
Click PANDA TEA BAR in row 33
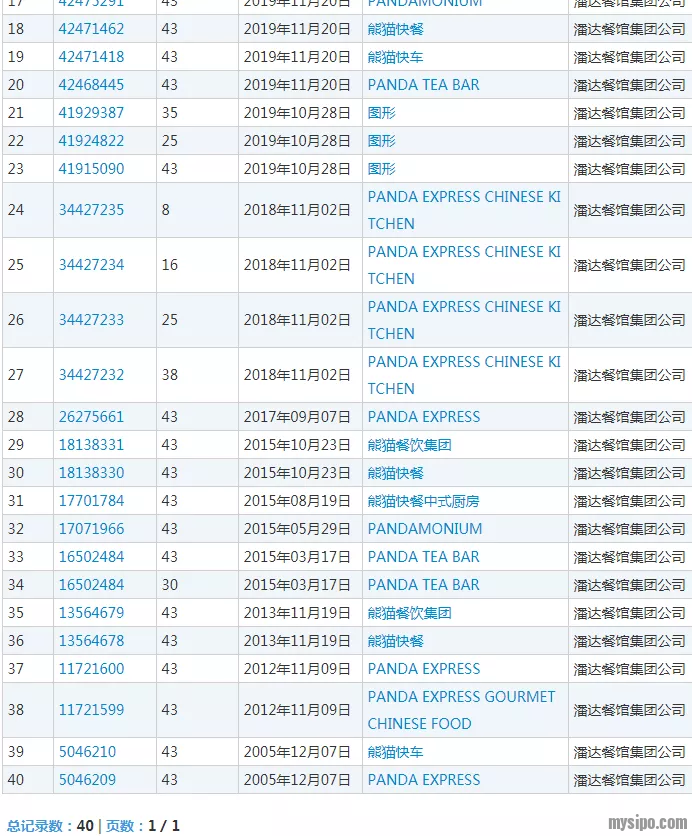[x=423, y=557]
